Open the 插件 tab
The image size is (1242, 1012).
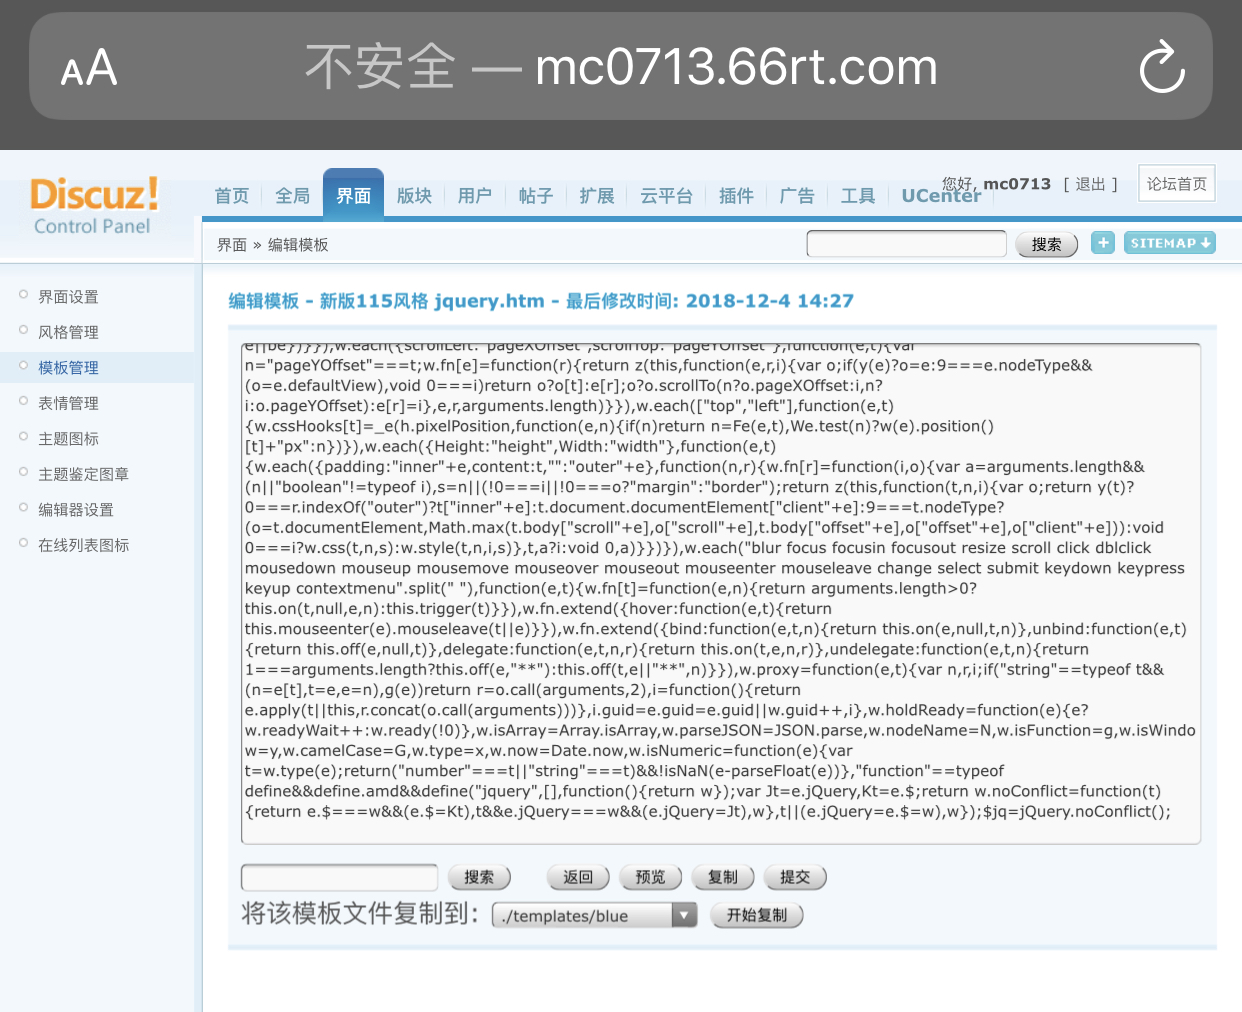(x=736, y=196)
